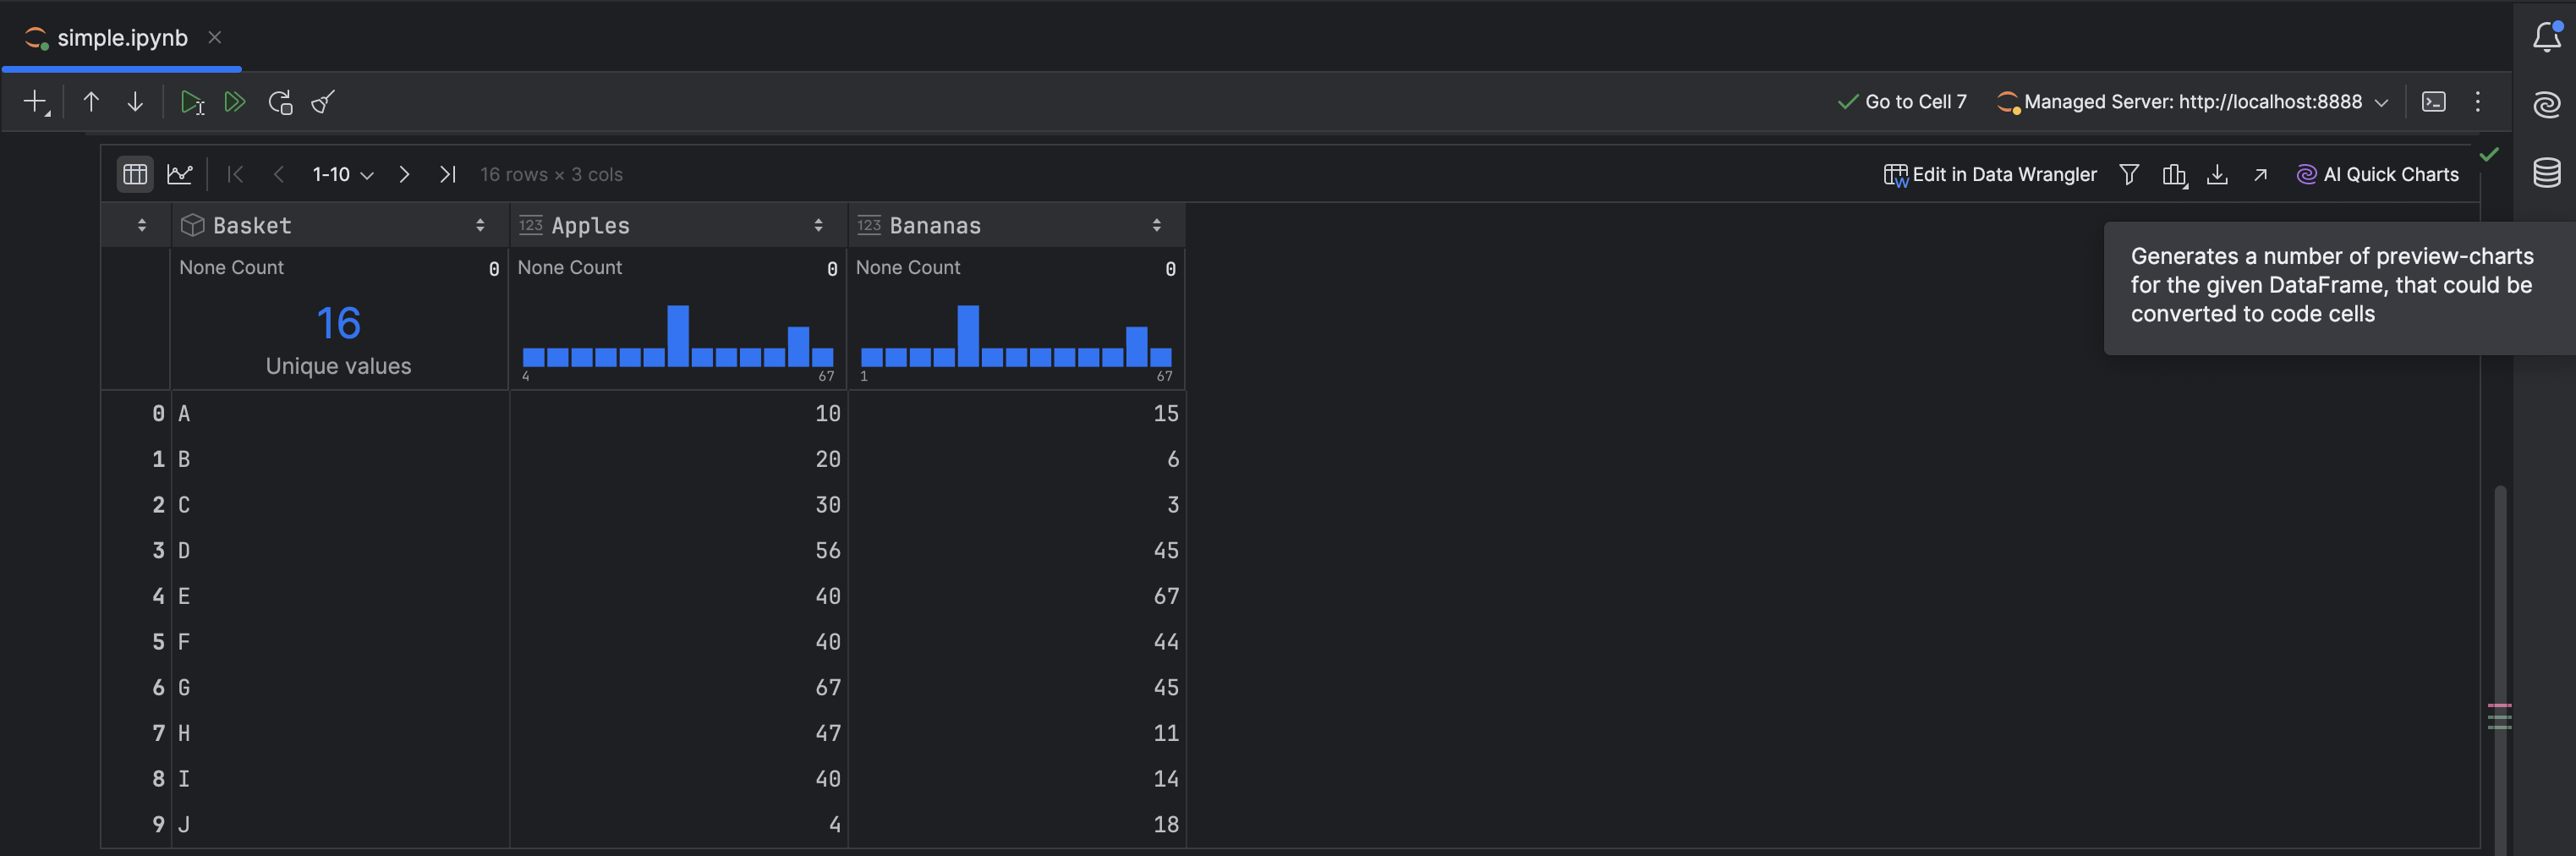Toggle column statistics settings icon
This screenshot has height=856, width=2576.
tap(2173, 174)
